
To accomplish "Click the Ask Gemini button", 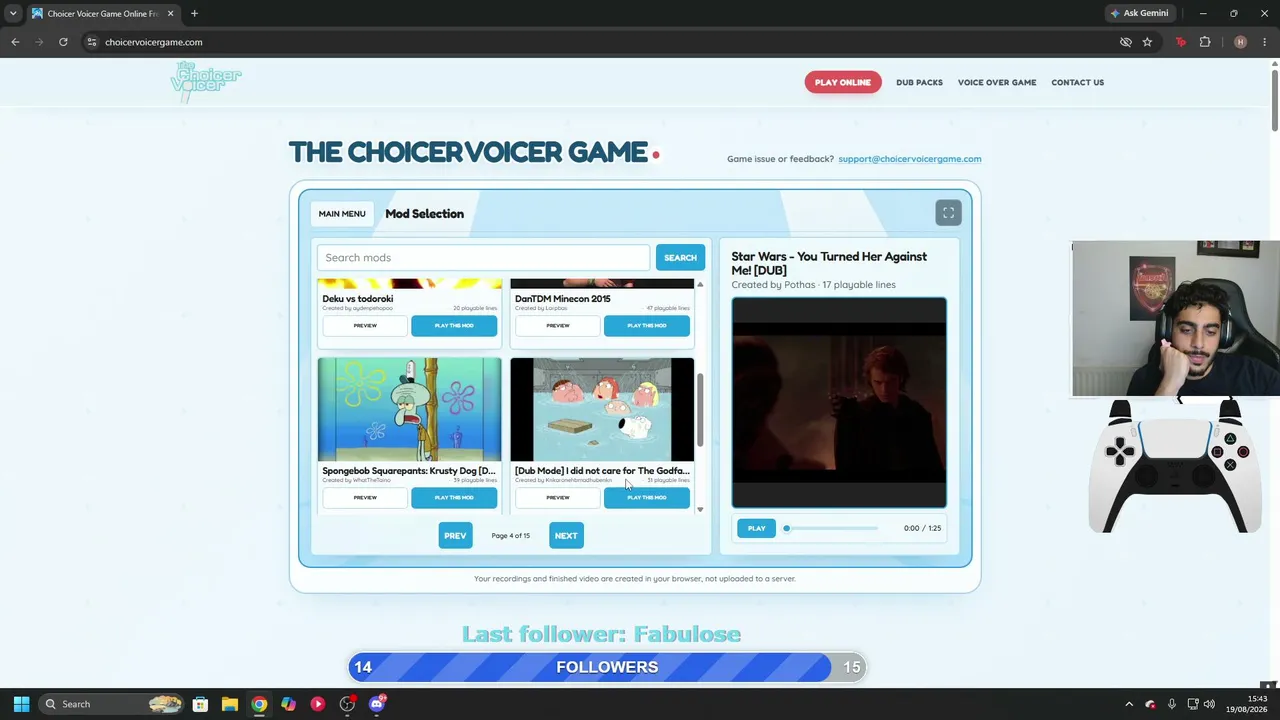I will (1139, 13).
